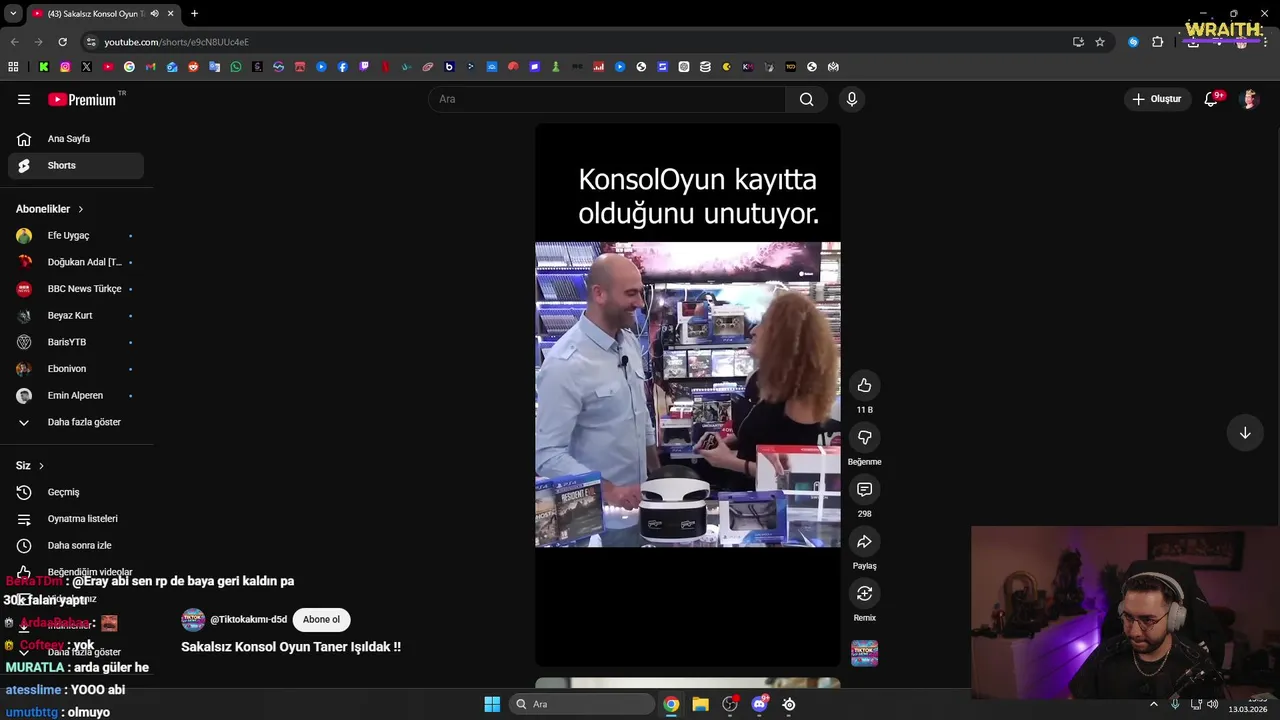Open the Reddit bookmark

(193, 67)
